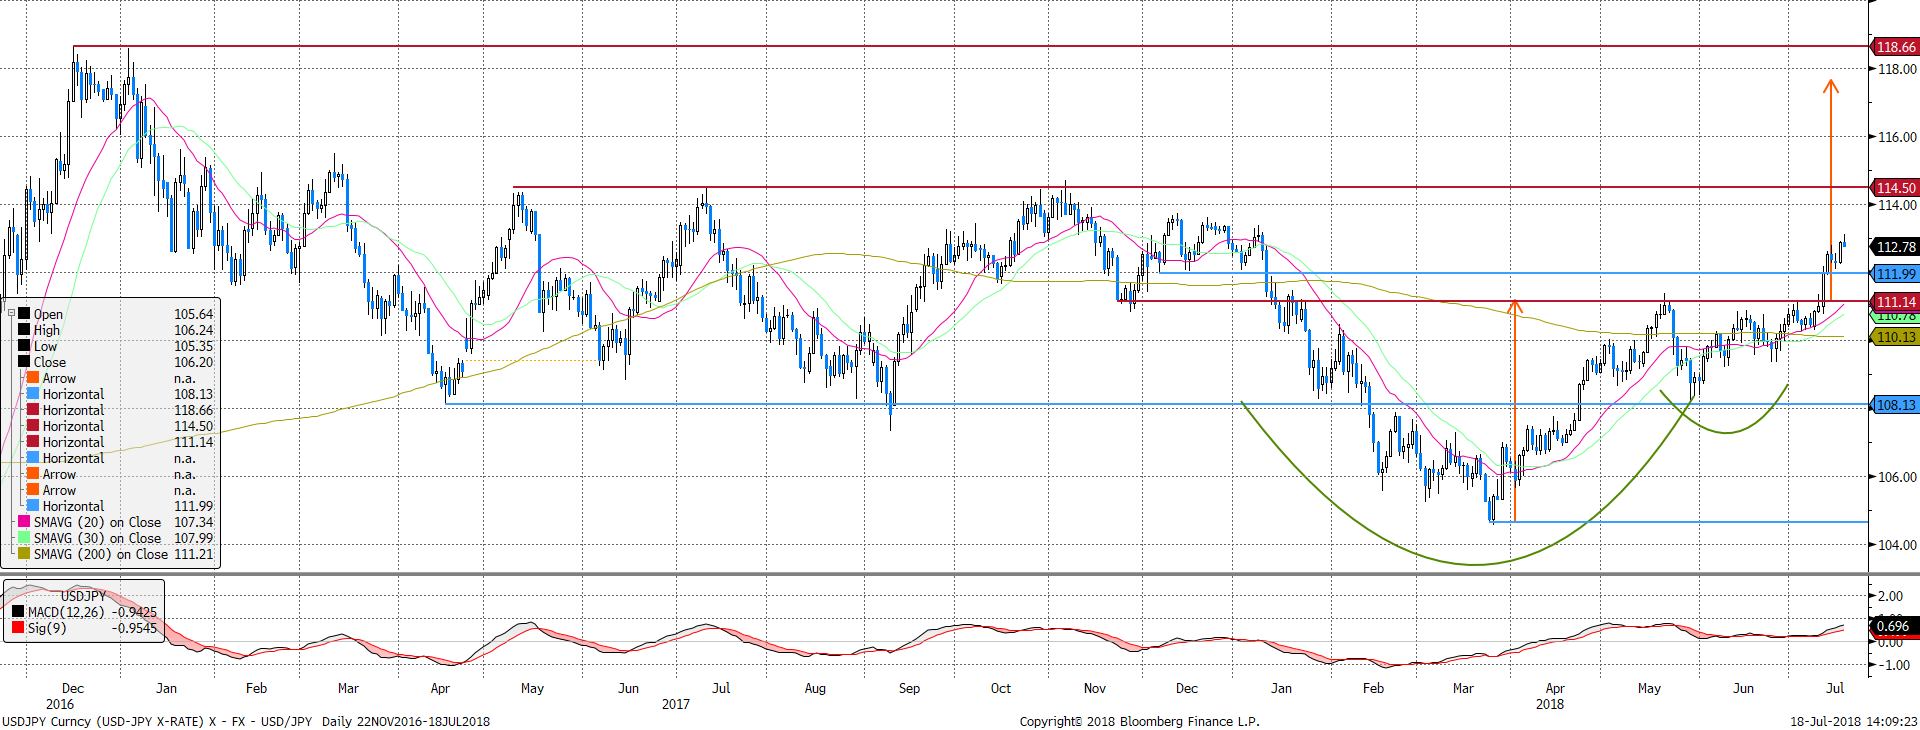Image resolution: width=1920 pixels, height=730 pixels.
Task: Collapse the price legend tree expander
Action: (11, 314)
